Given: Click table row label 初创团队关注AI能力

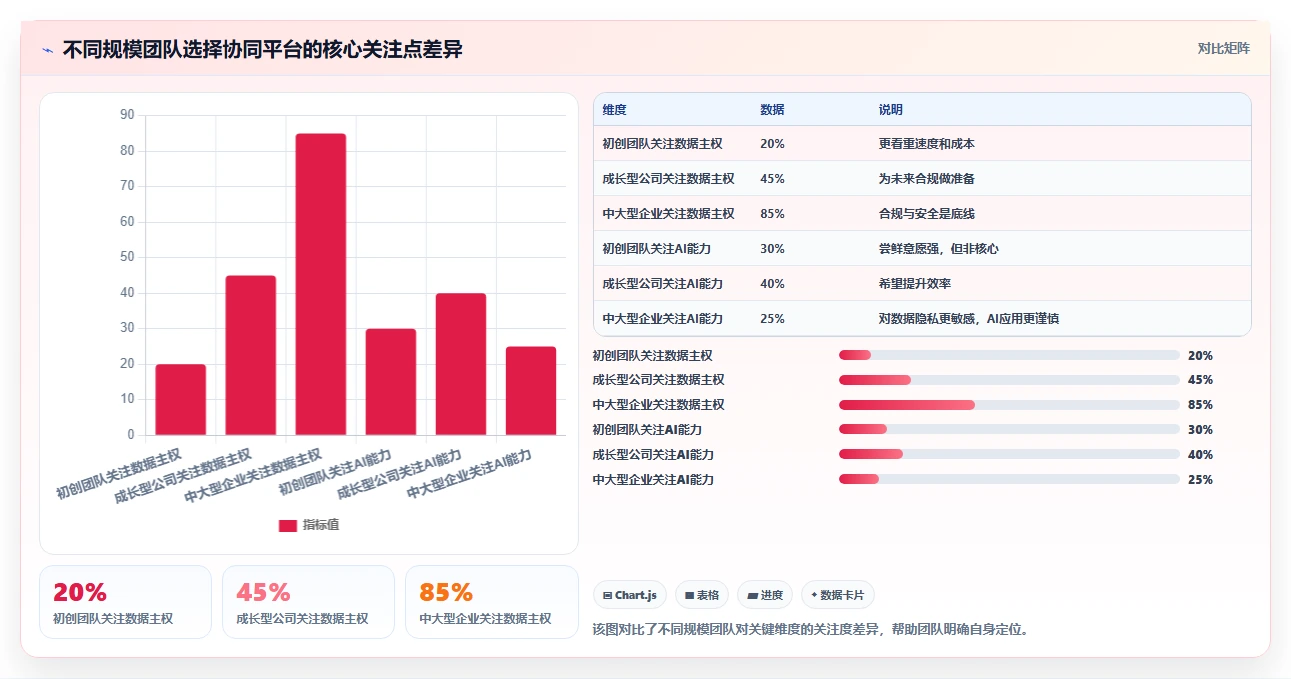Looking at the screenshot, I should 657,249.
